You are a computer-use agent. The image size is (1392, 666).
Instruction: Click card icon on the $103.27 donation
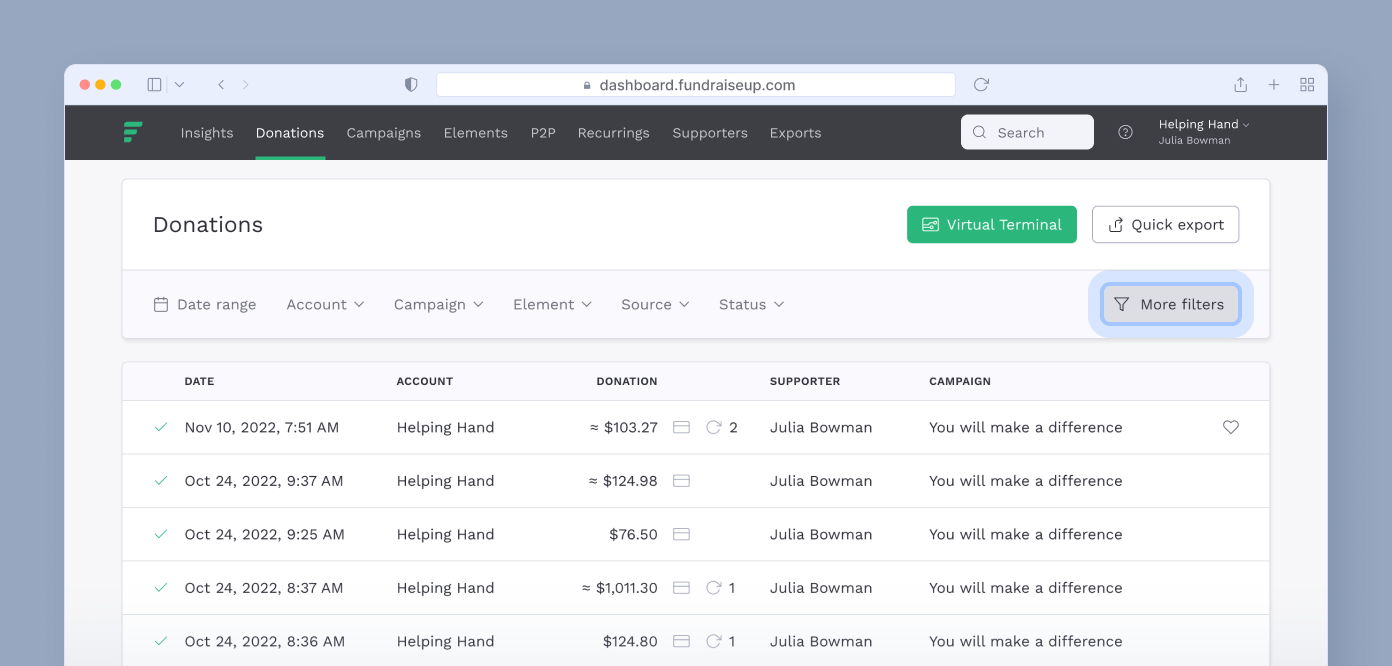[681, 427]
